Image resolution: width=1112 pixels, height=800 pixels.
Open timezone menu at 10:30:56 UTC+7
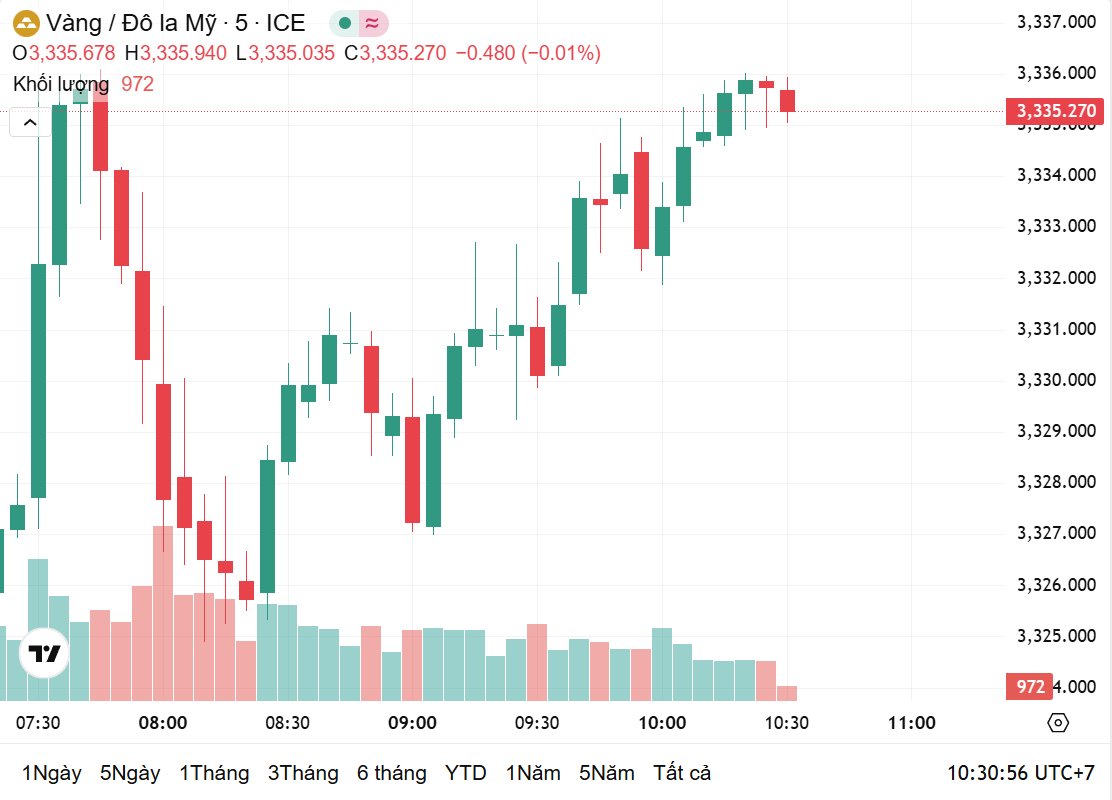tap(1021, 773)
